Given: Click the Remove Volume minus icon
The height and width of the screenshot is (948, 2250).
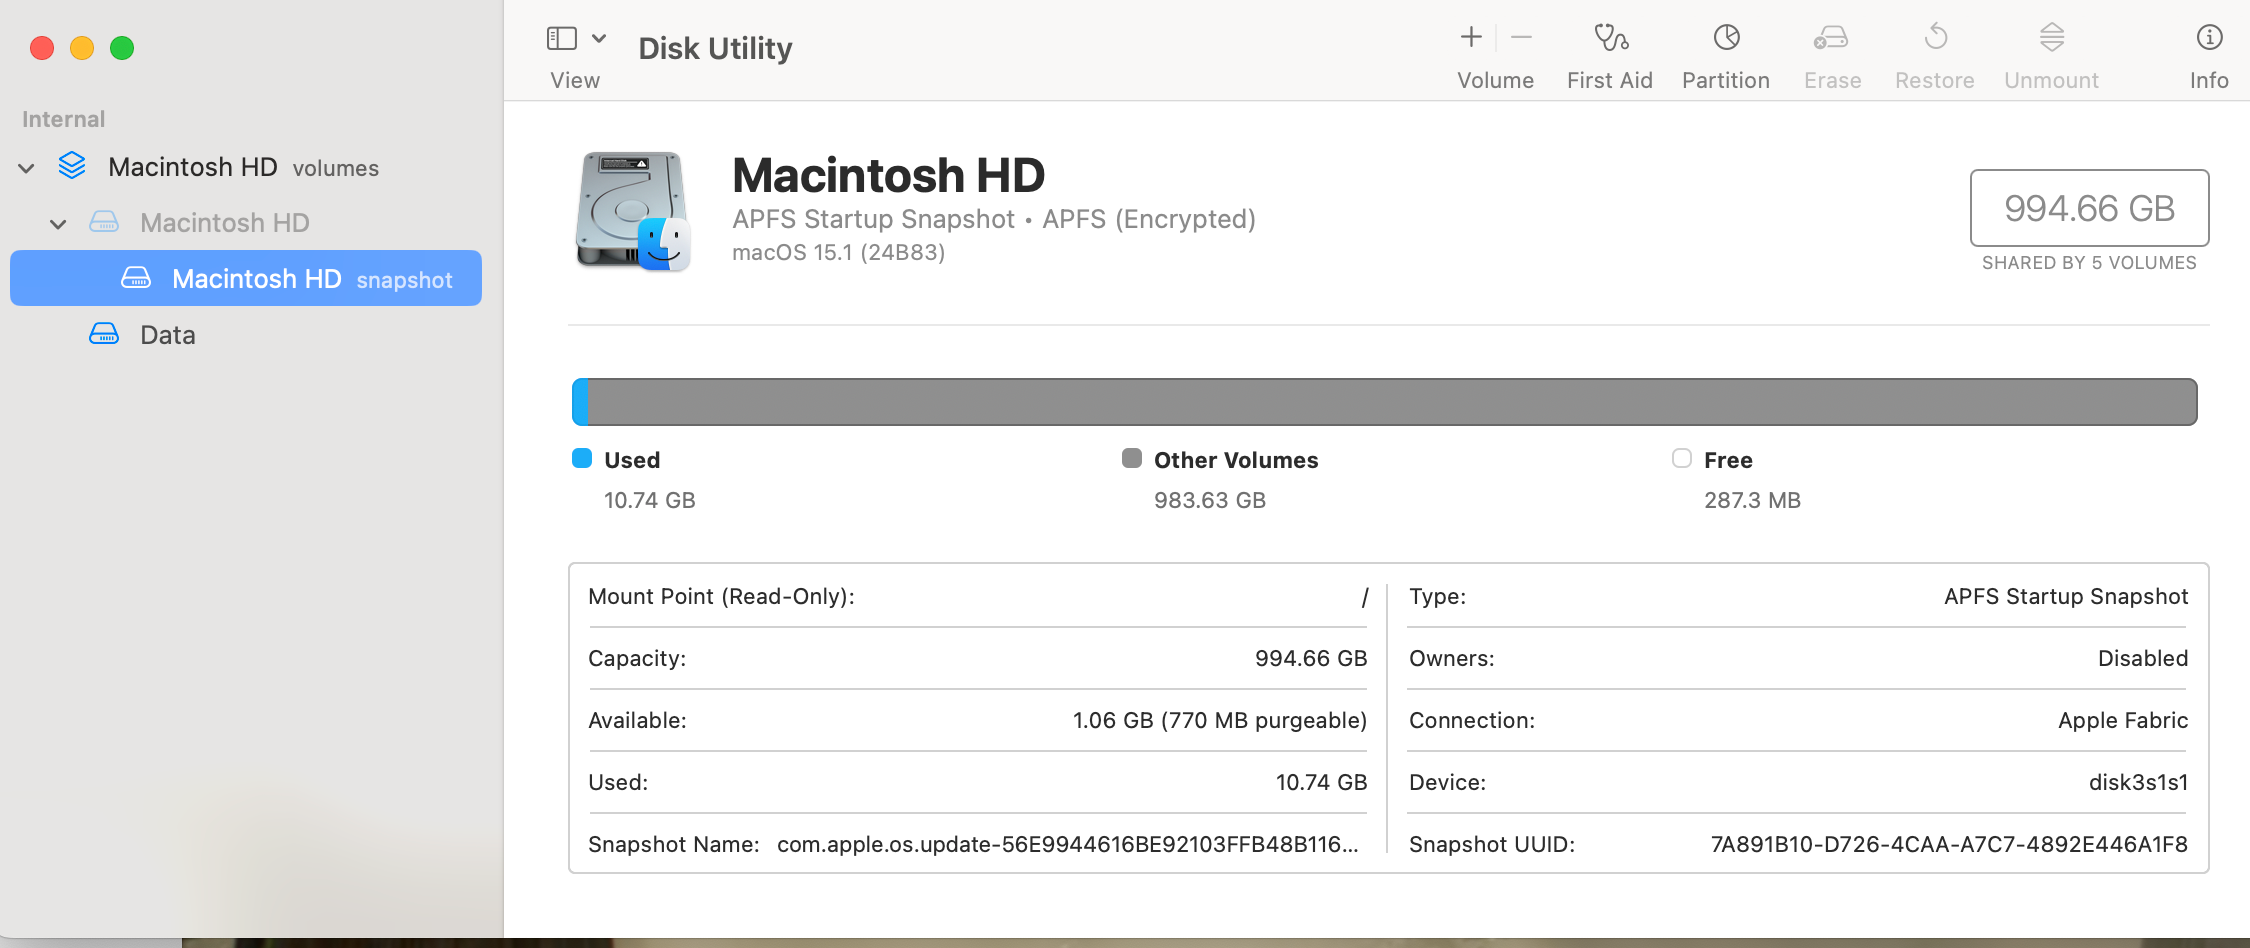Looking at the screenshot, I should [x=1521, y=38].
